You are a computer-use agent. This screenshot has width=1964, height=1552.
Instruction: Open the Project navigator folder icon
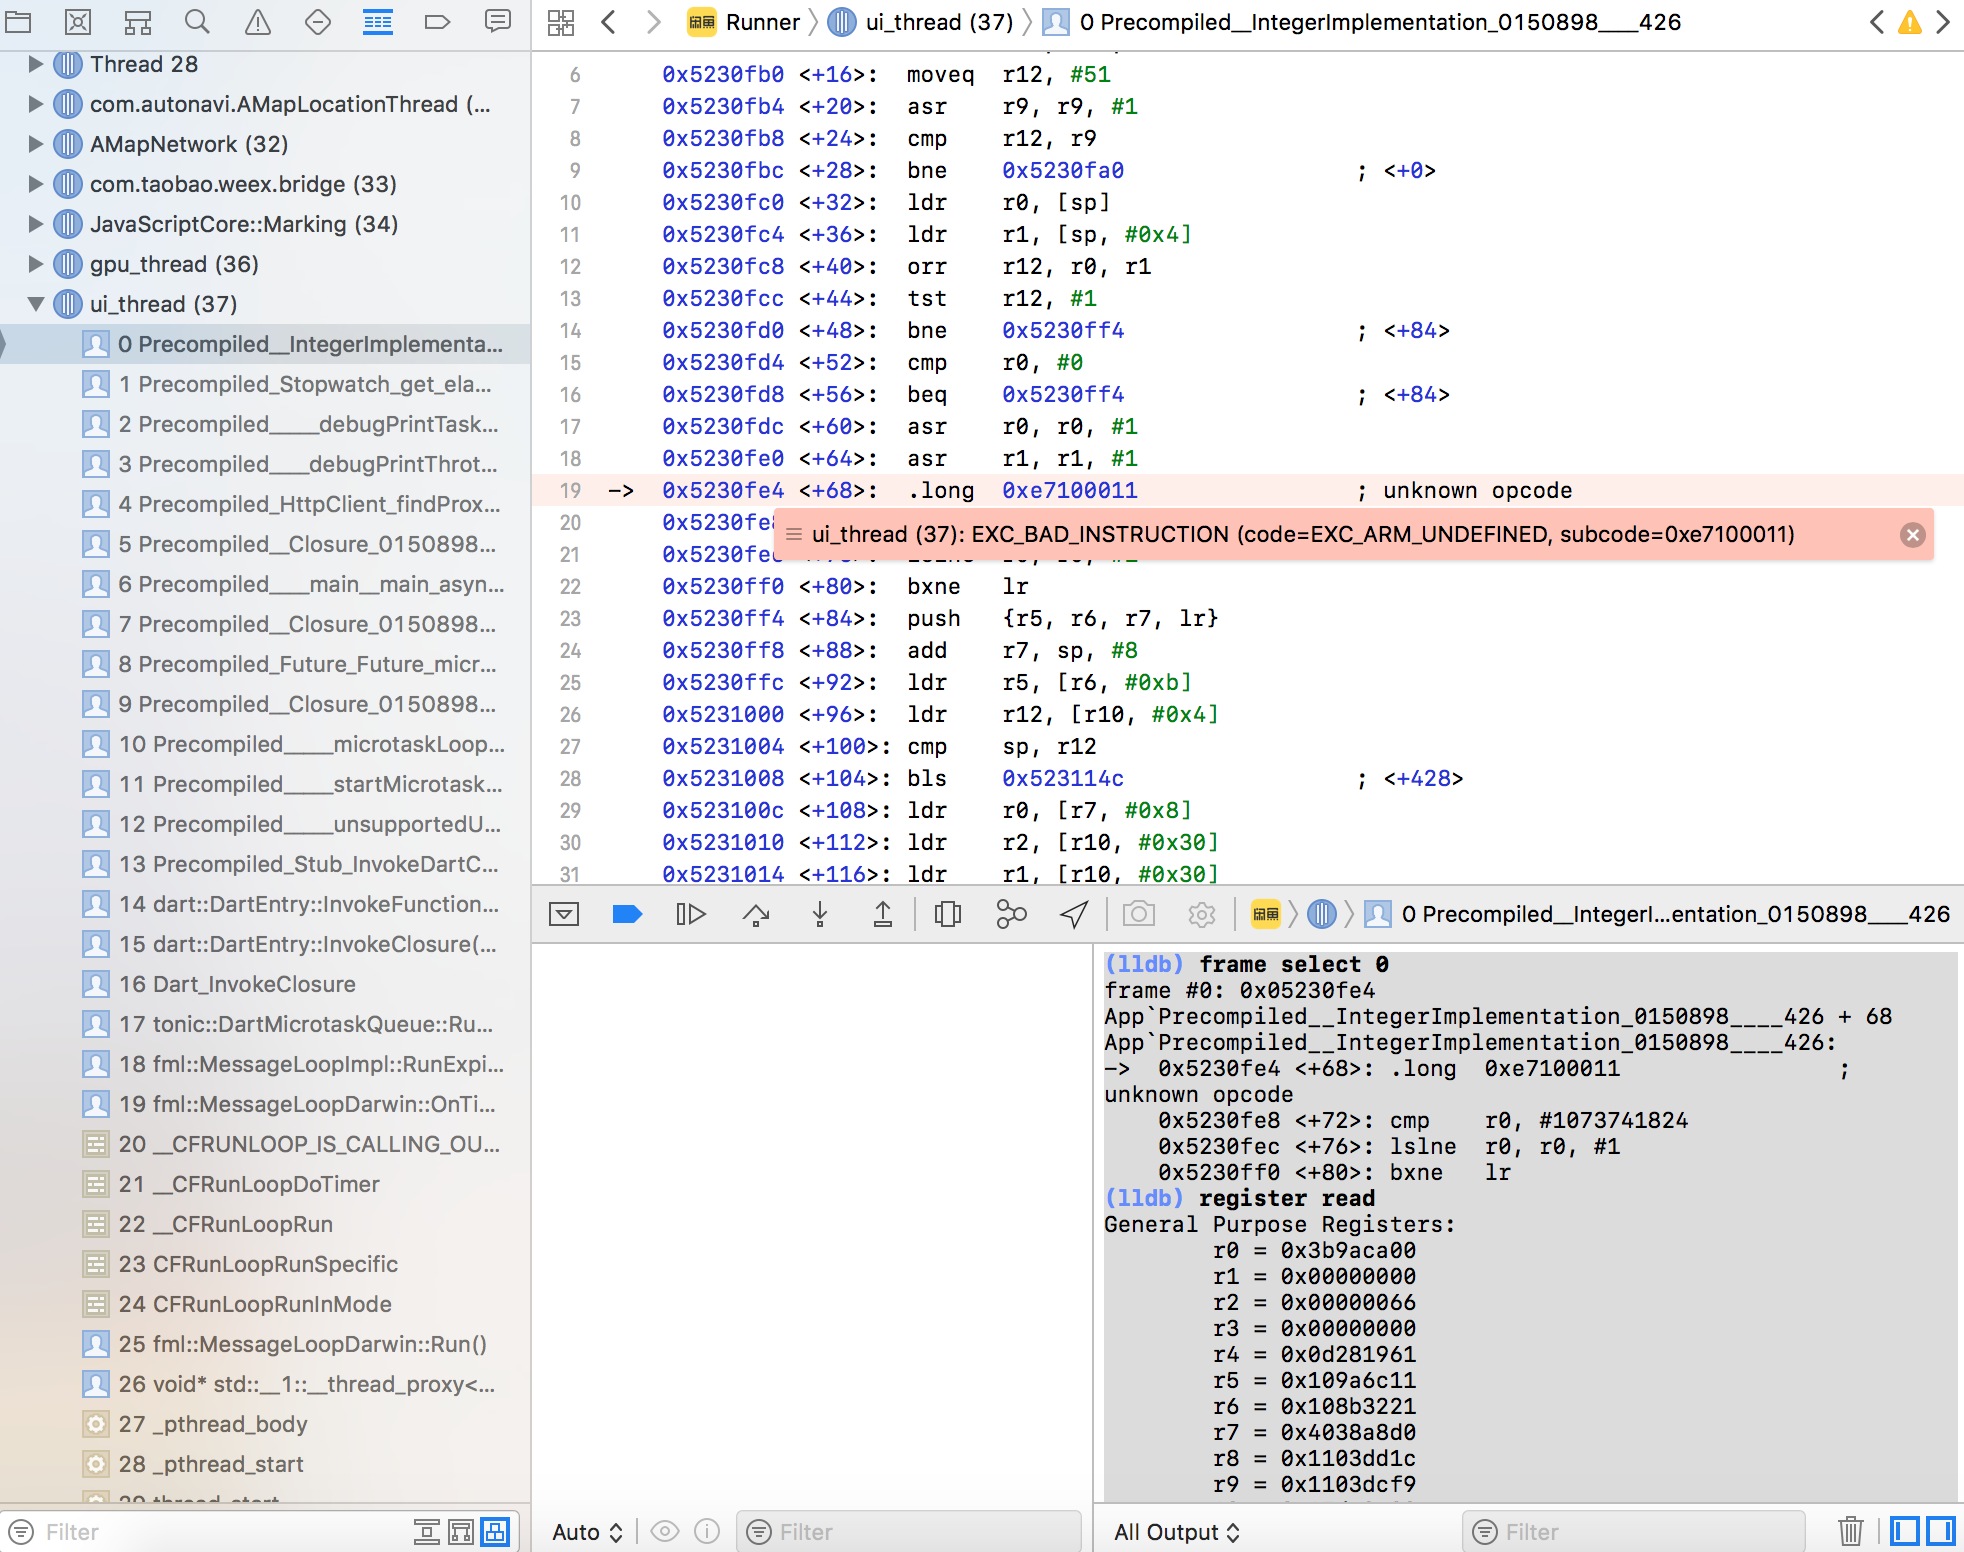coord(18,21)
